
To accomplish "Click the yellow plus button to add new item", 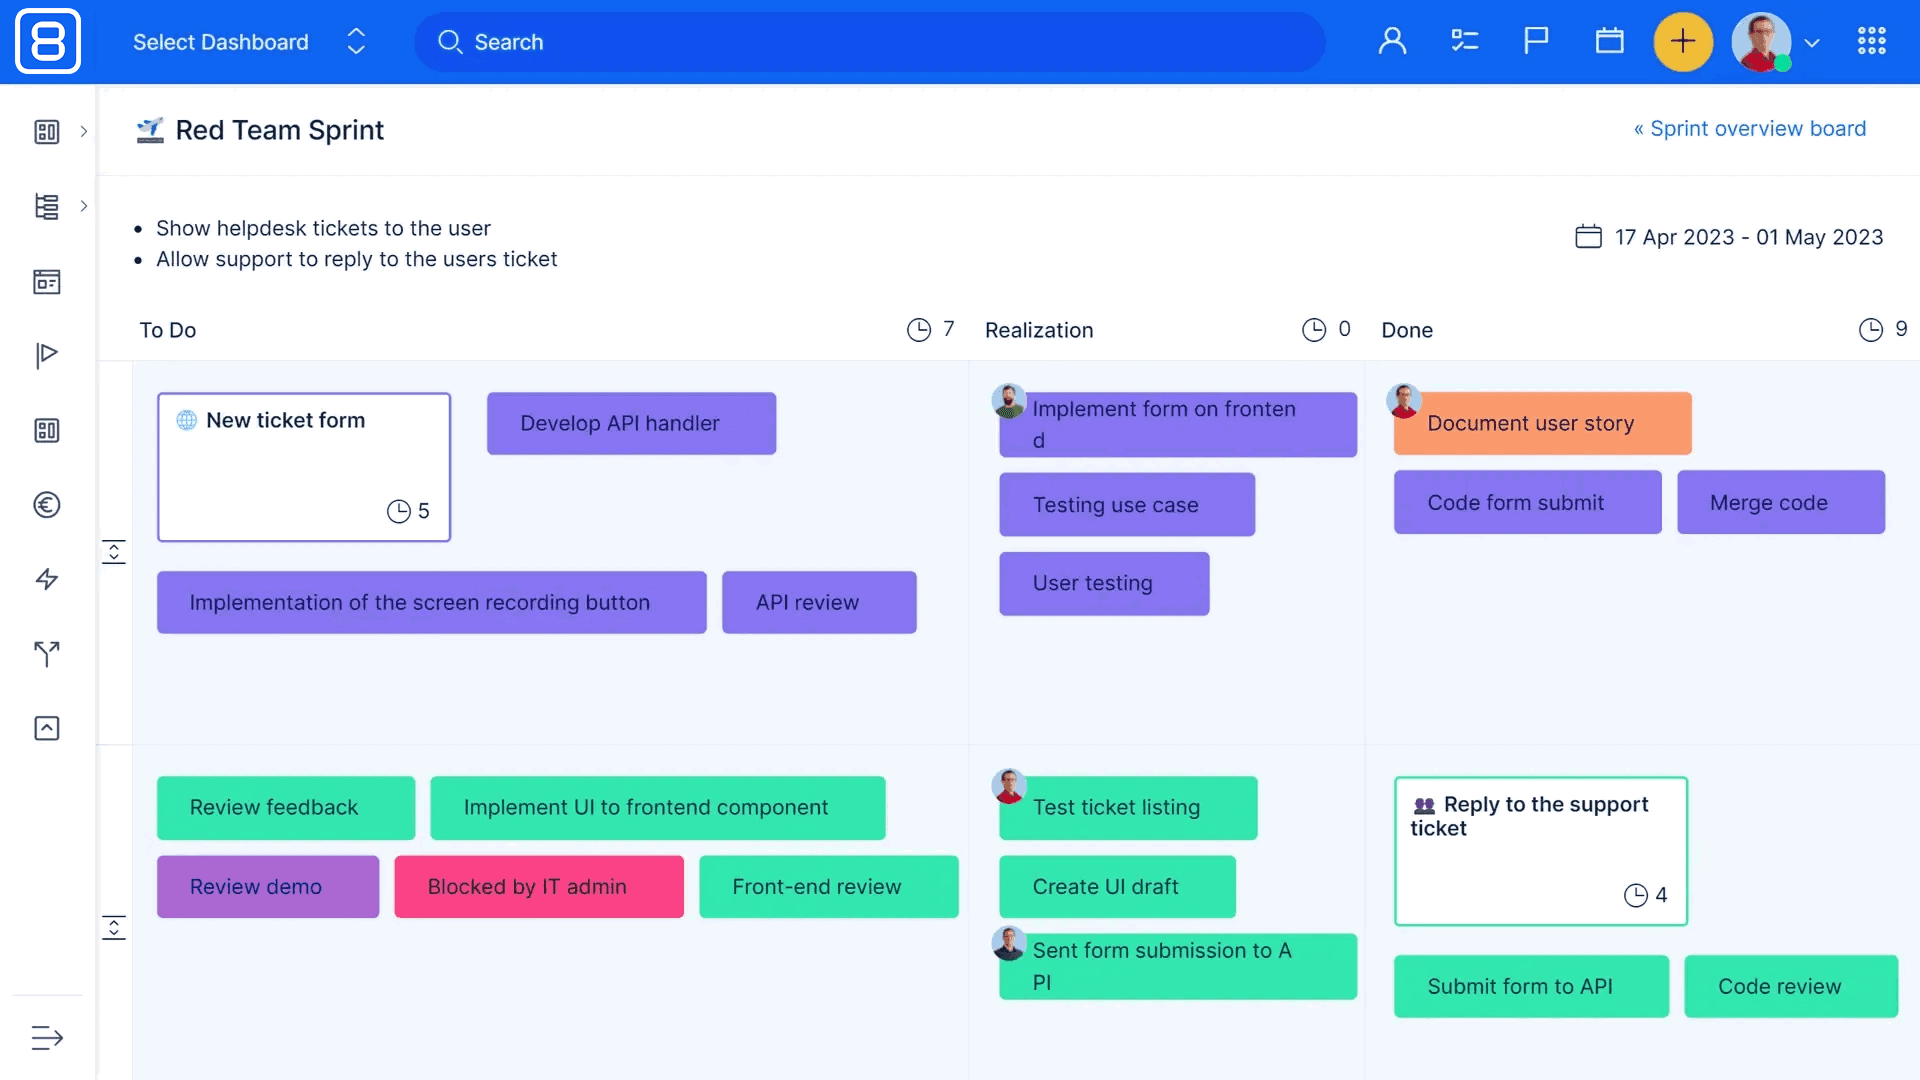I will [x=1683, y=41].
